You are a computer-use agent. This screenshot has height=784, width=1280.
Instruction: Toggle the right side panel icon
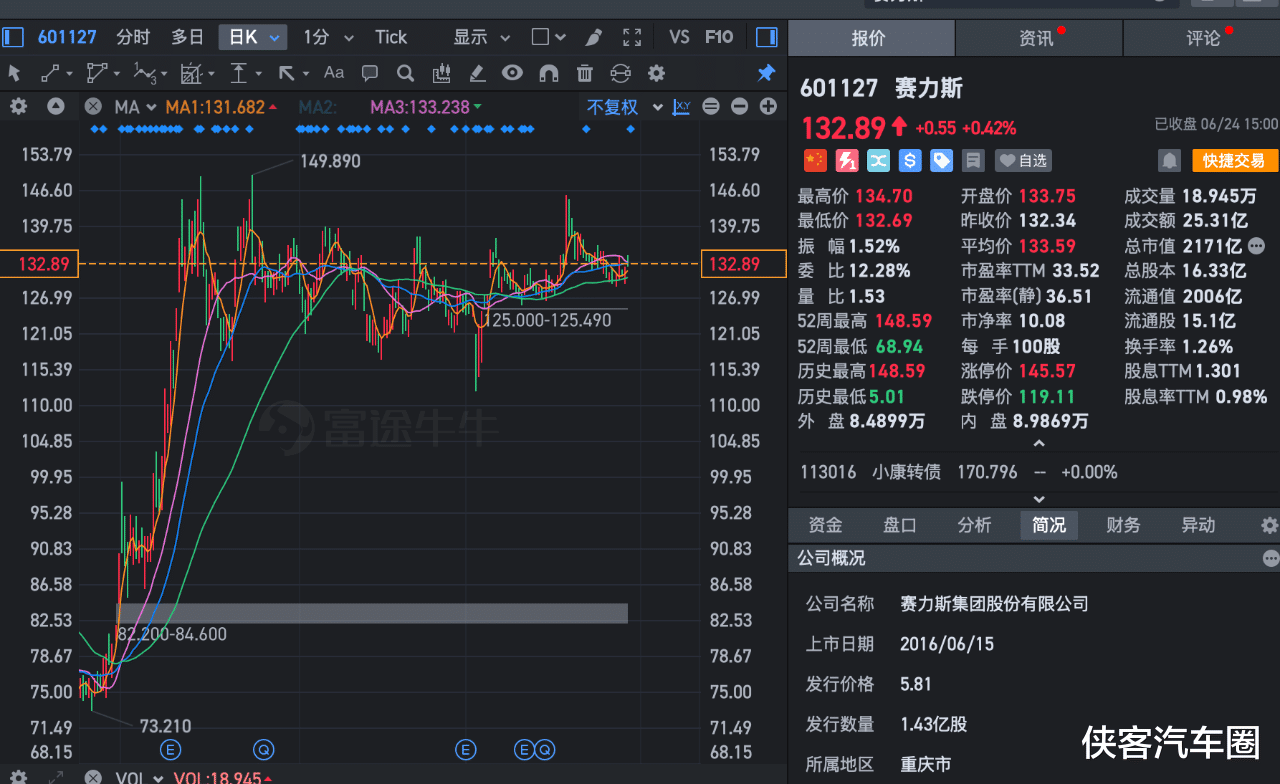pos(767,37)
